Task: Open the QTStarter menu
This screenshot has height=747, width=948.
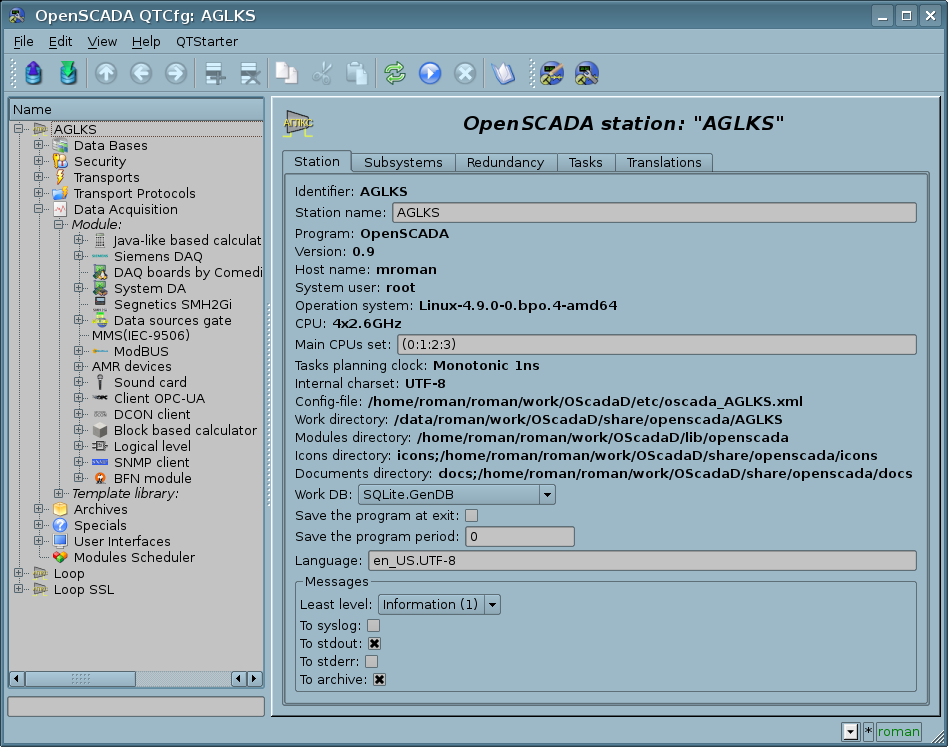Action: (207, 42)
